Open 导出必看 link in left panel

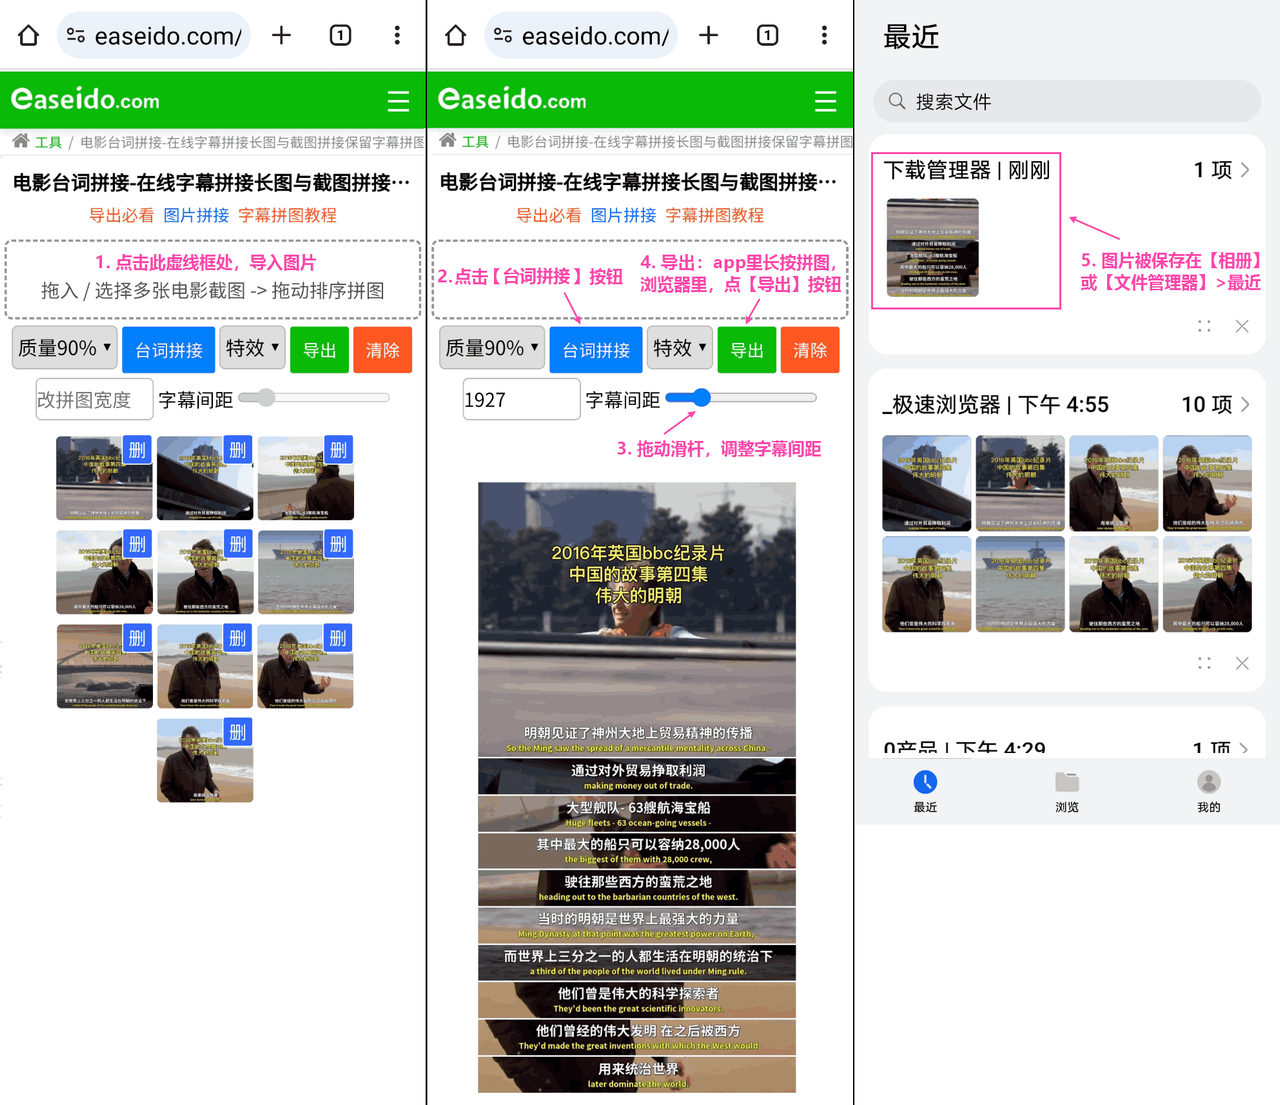(x=122, y=215)
